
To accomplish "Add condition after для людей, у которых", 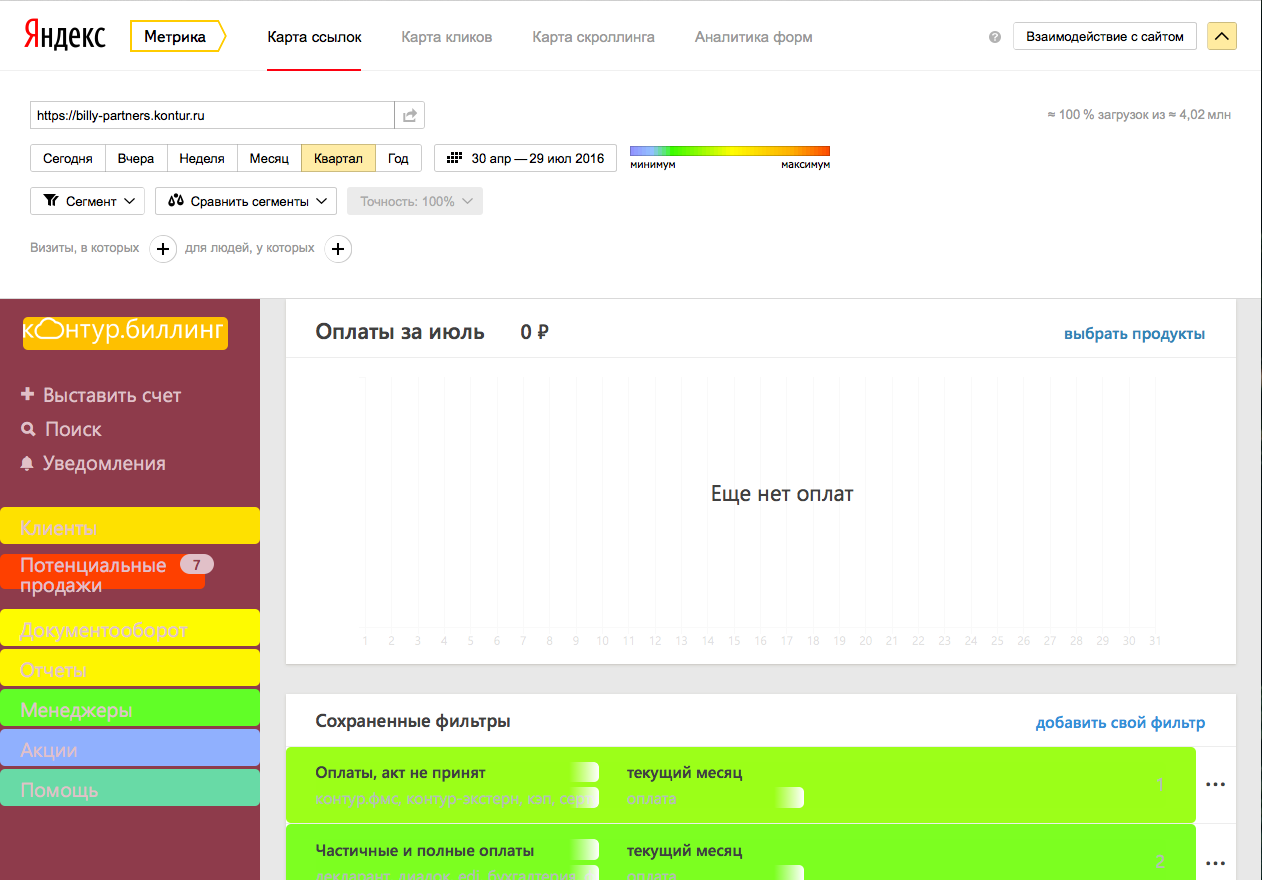I will (x=338, y=249).
